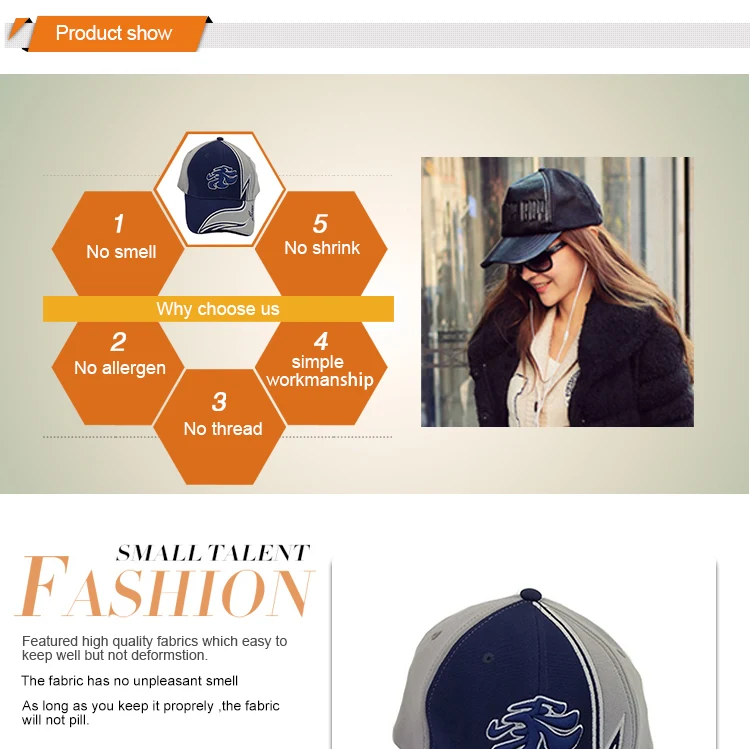
Task: Click the Product show banner label
Action: (x=113, y=33)
